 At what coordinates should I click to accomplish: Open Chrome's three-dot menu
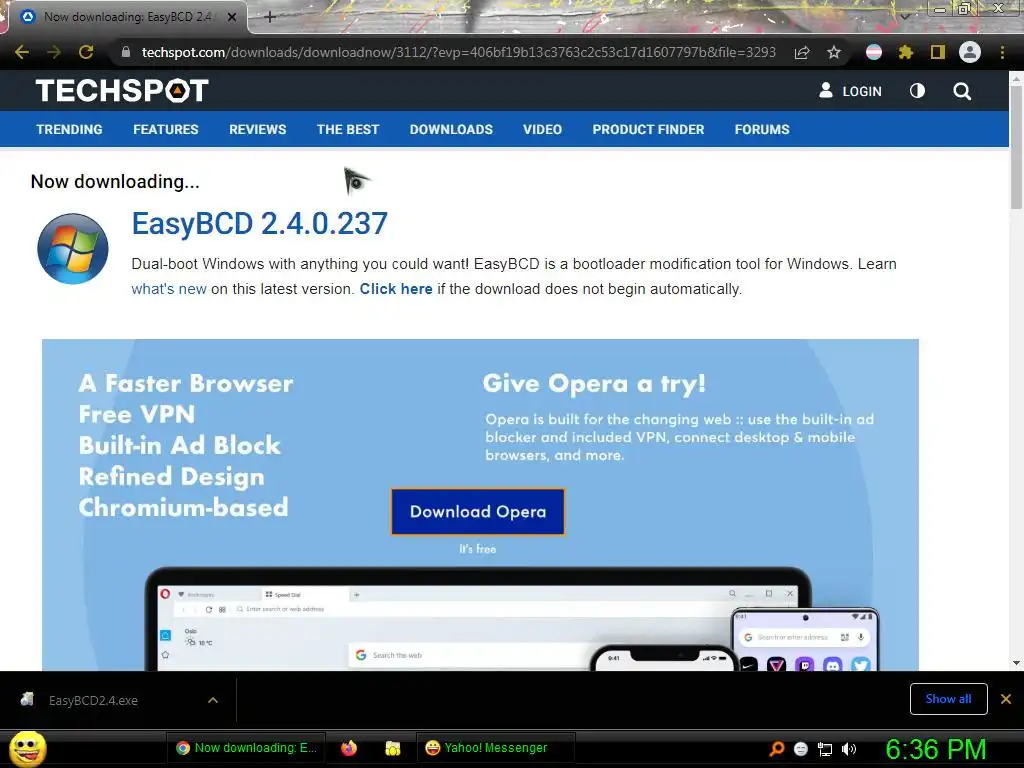pos(1002,52)
